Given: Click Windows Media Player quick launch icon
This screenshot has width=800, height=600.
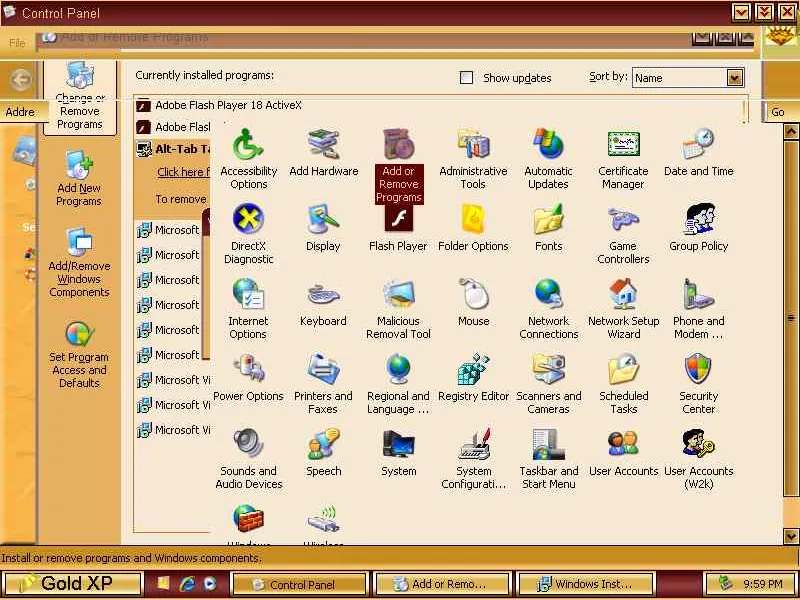Looking at the screenshot, I should 210,584.
